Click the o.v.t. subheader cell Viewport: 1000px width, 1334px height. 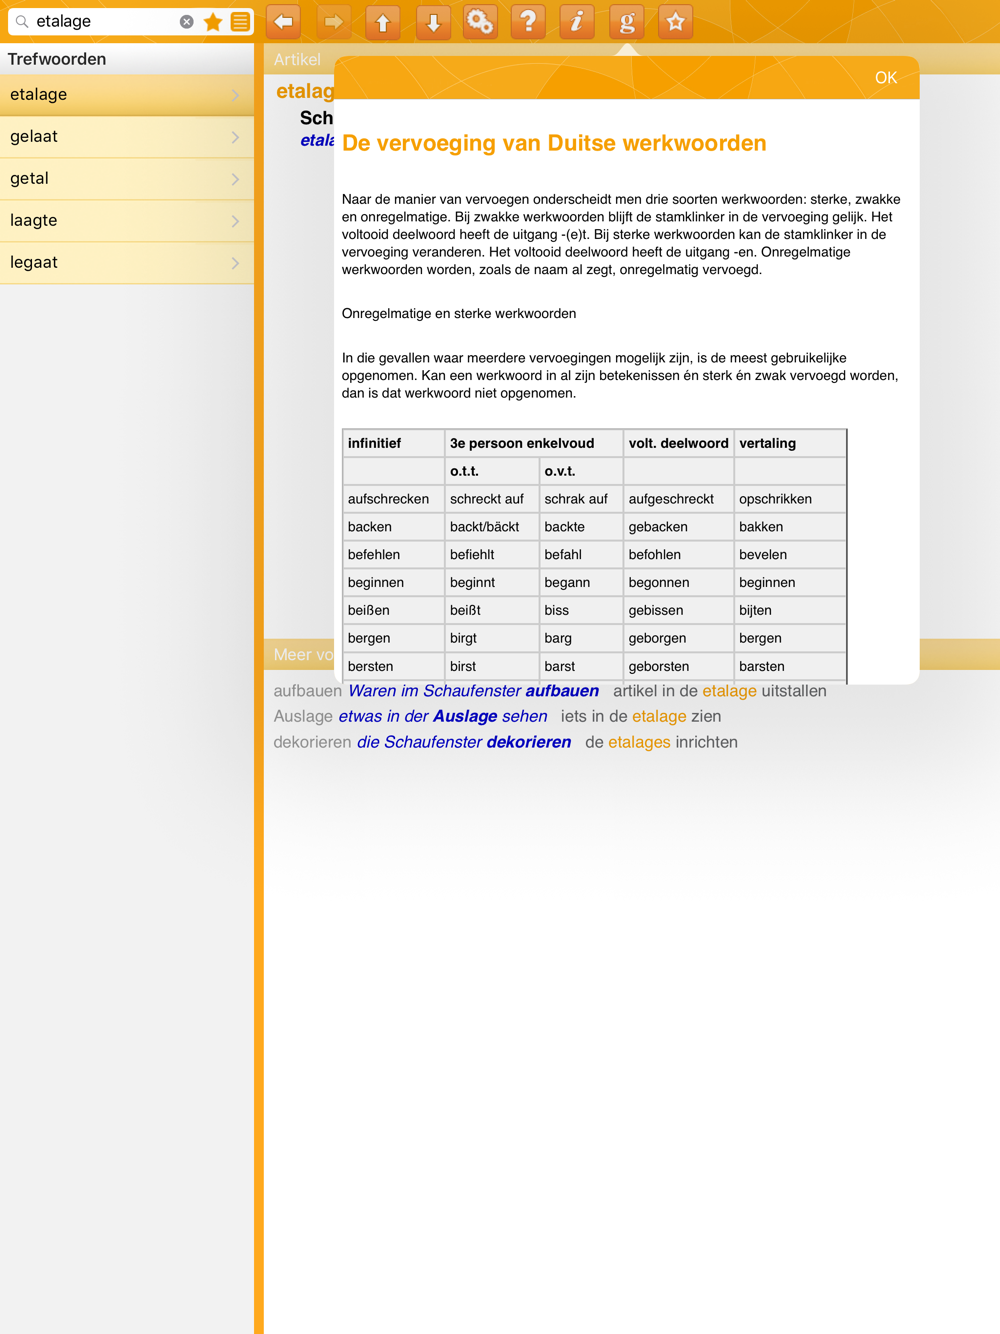582,471
